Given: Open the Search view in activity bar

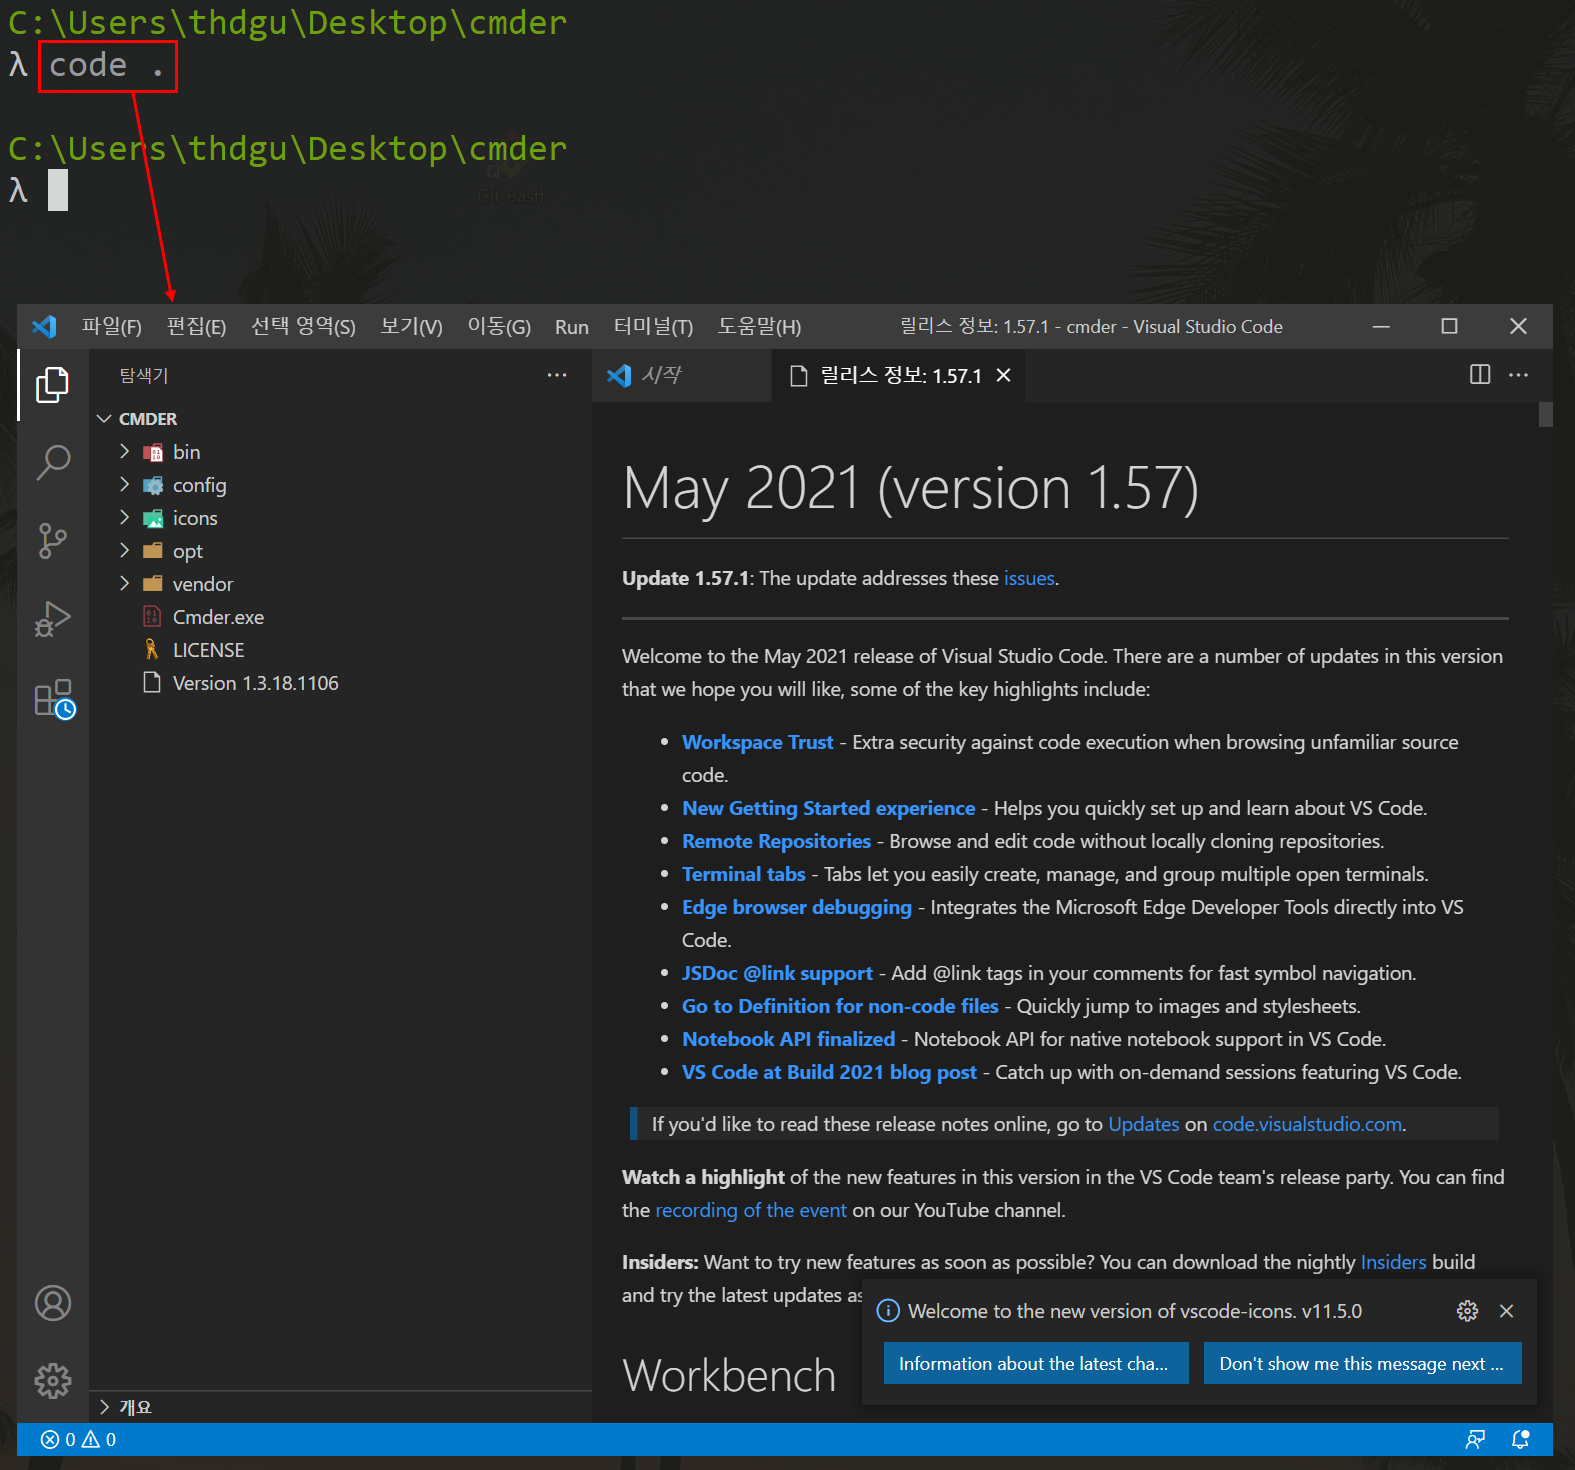Looking at the screenshot, I should [53, 463].
